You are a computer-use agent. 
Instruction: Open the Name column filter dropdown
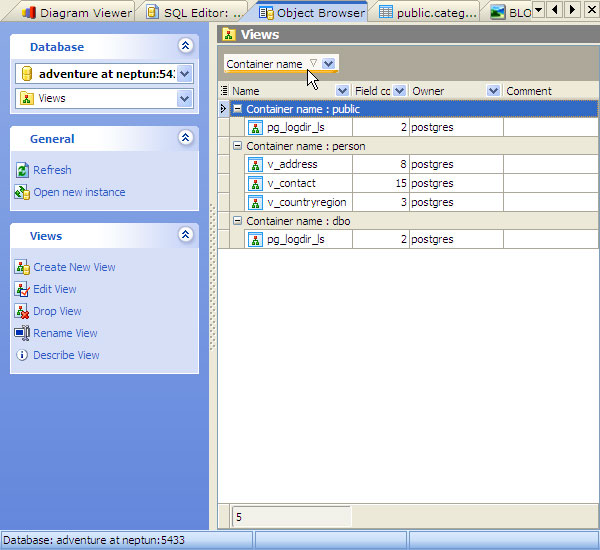(342, 91)
